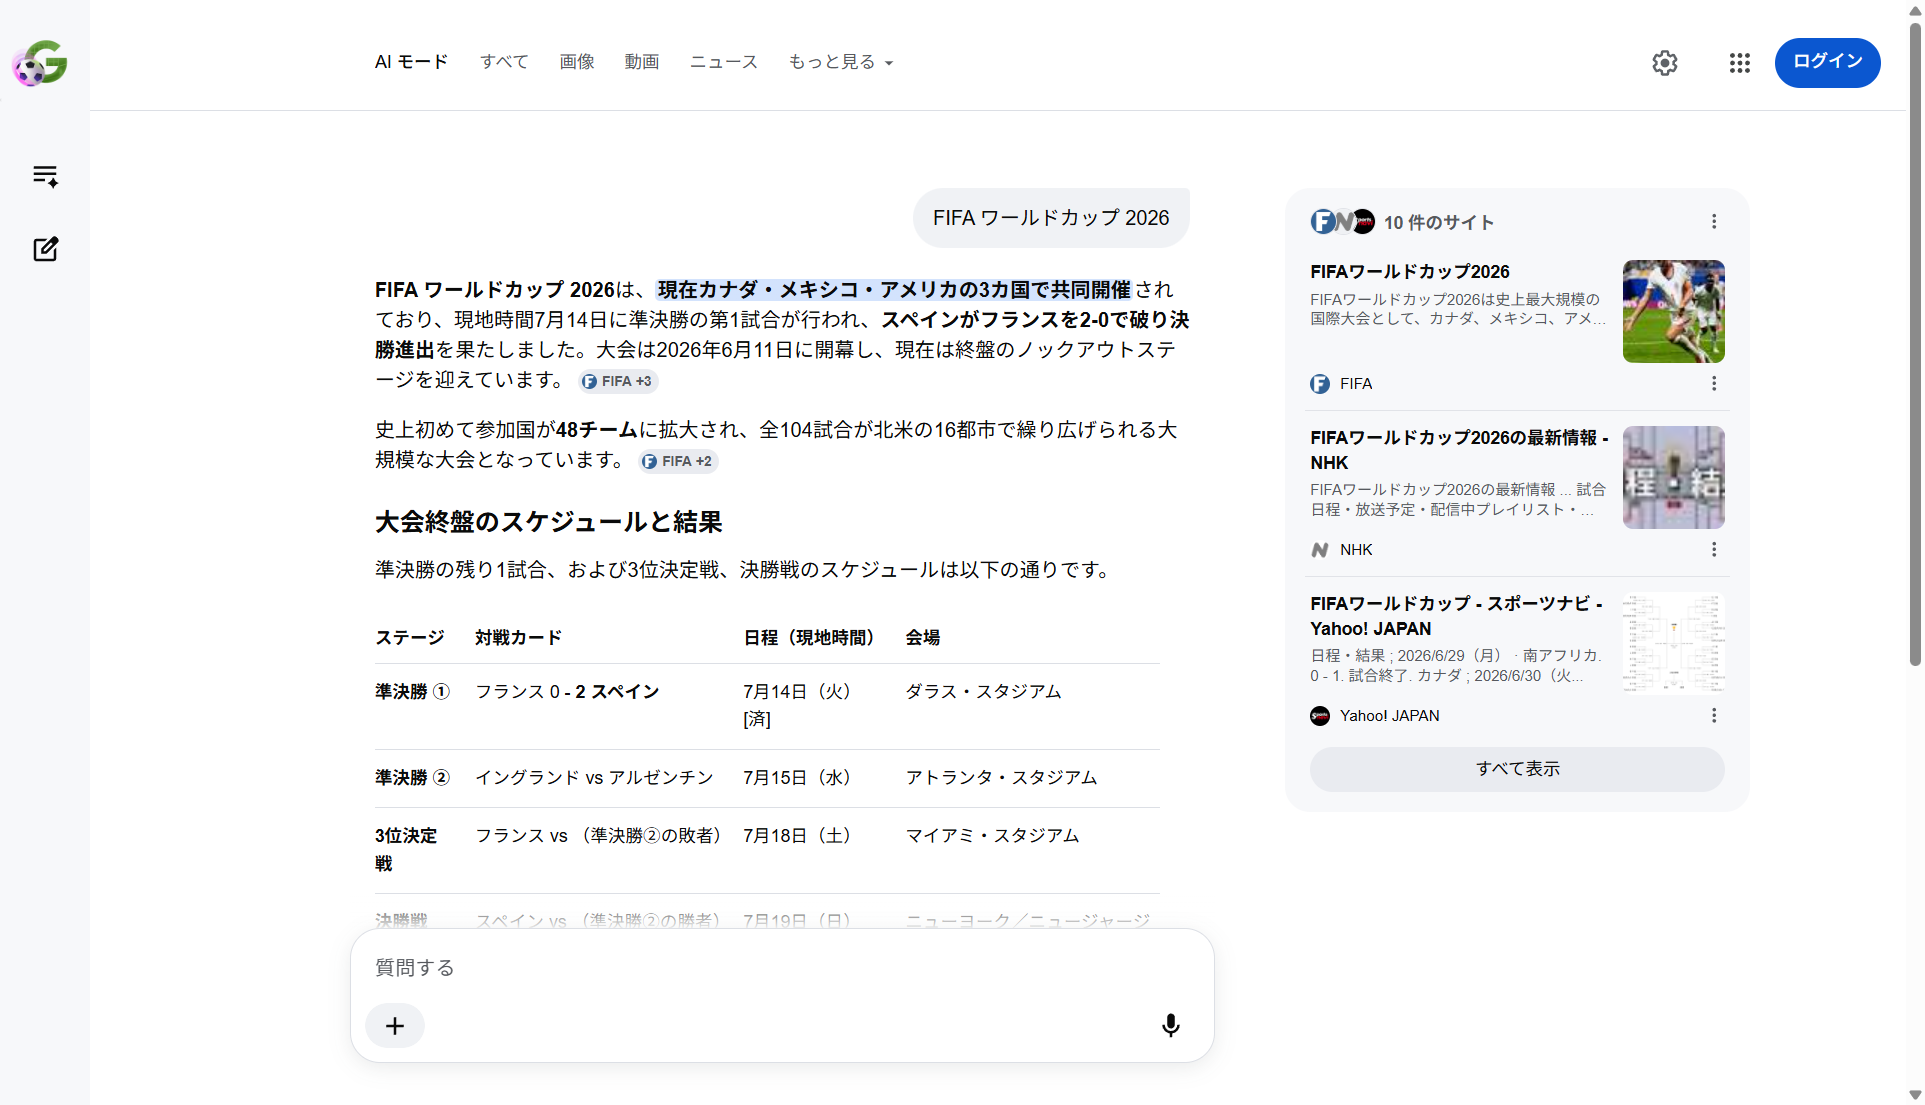Click フランス 0 - 2 スペイン cell

tap(567, 692)
